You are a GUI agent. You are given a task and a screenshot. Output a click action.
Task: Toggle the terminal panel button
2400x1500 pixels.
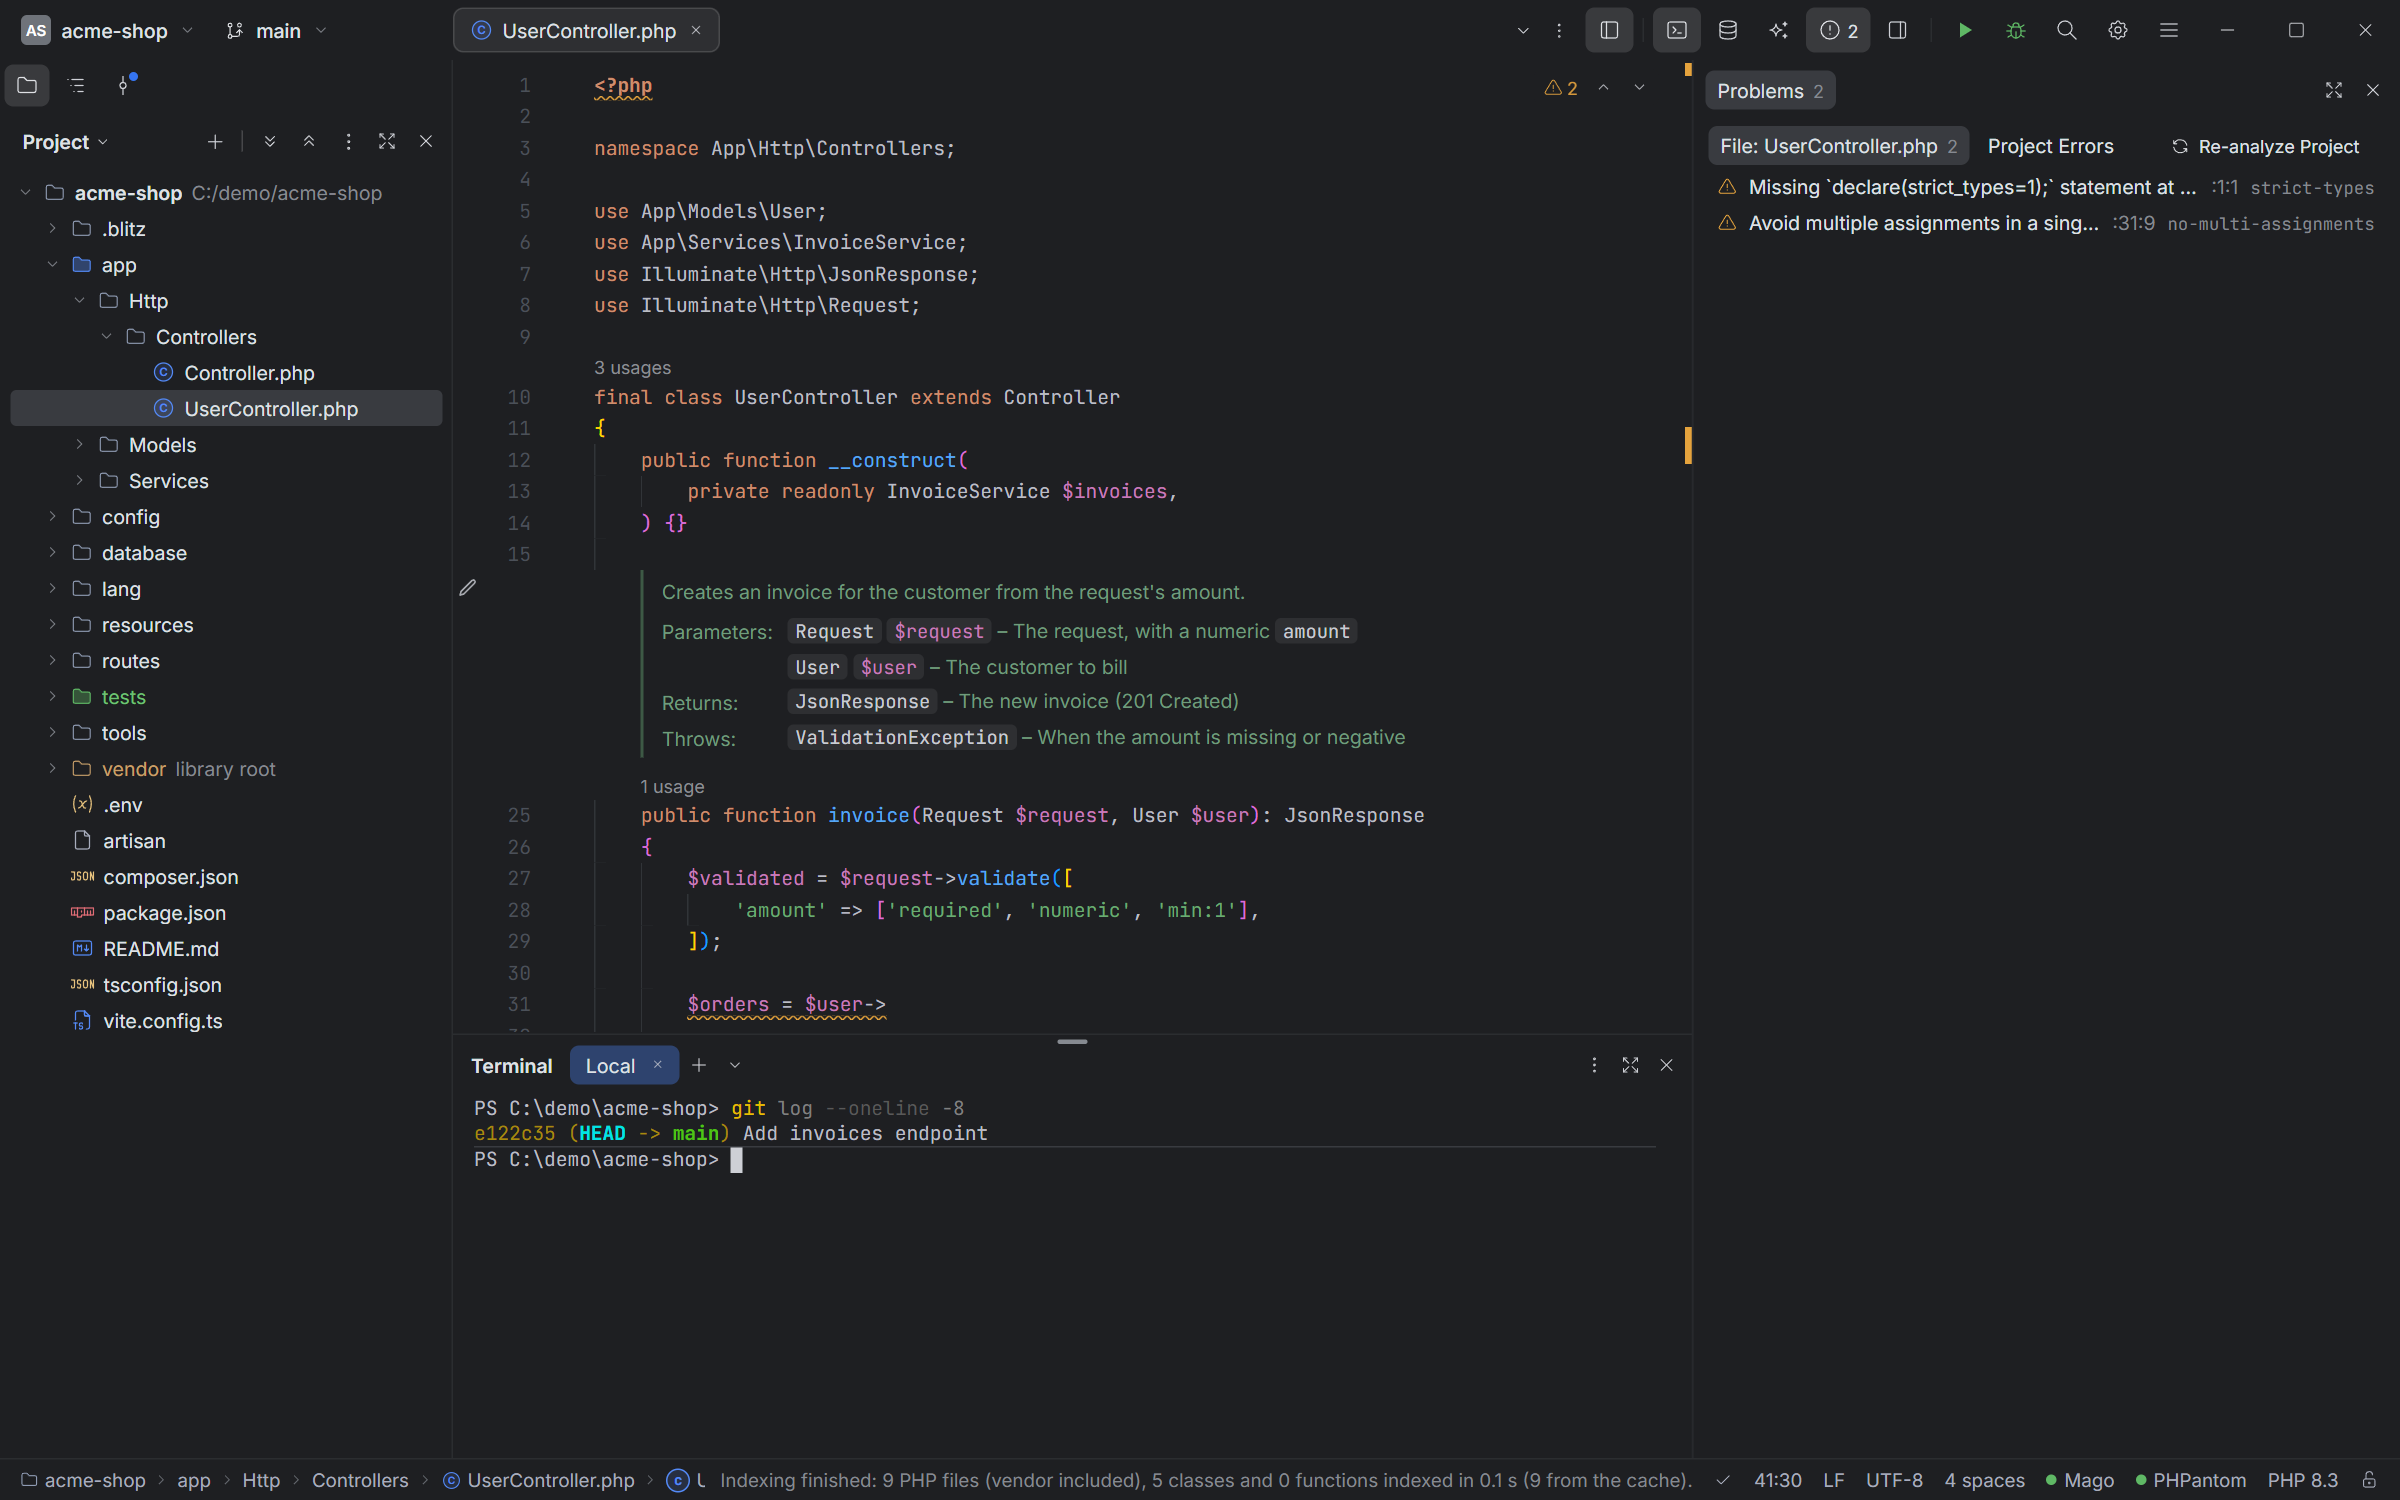(1677, 30)
